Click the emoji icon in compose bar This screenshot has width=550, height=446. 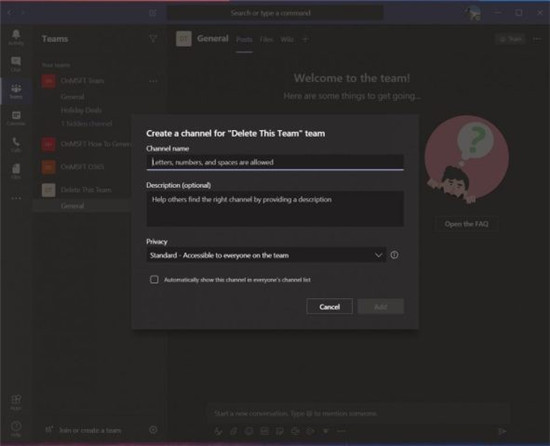tap(249, 431)
